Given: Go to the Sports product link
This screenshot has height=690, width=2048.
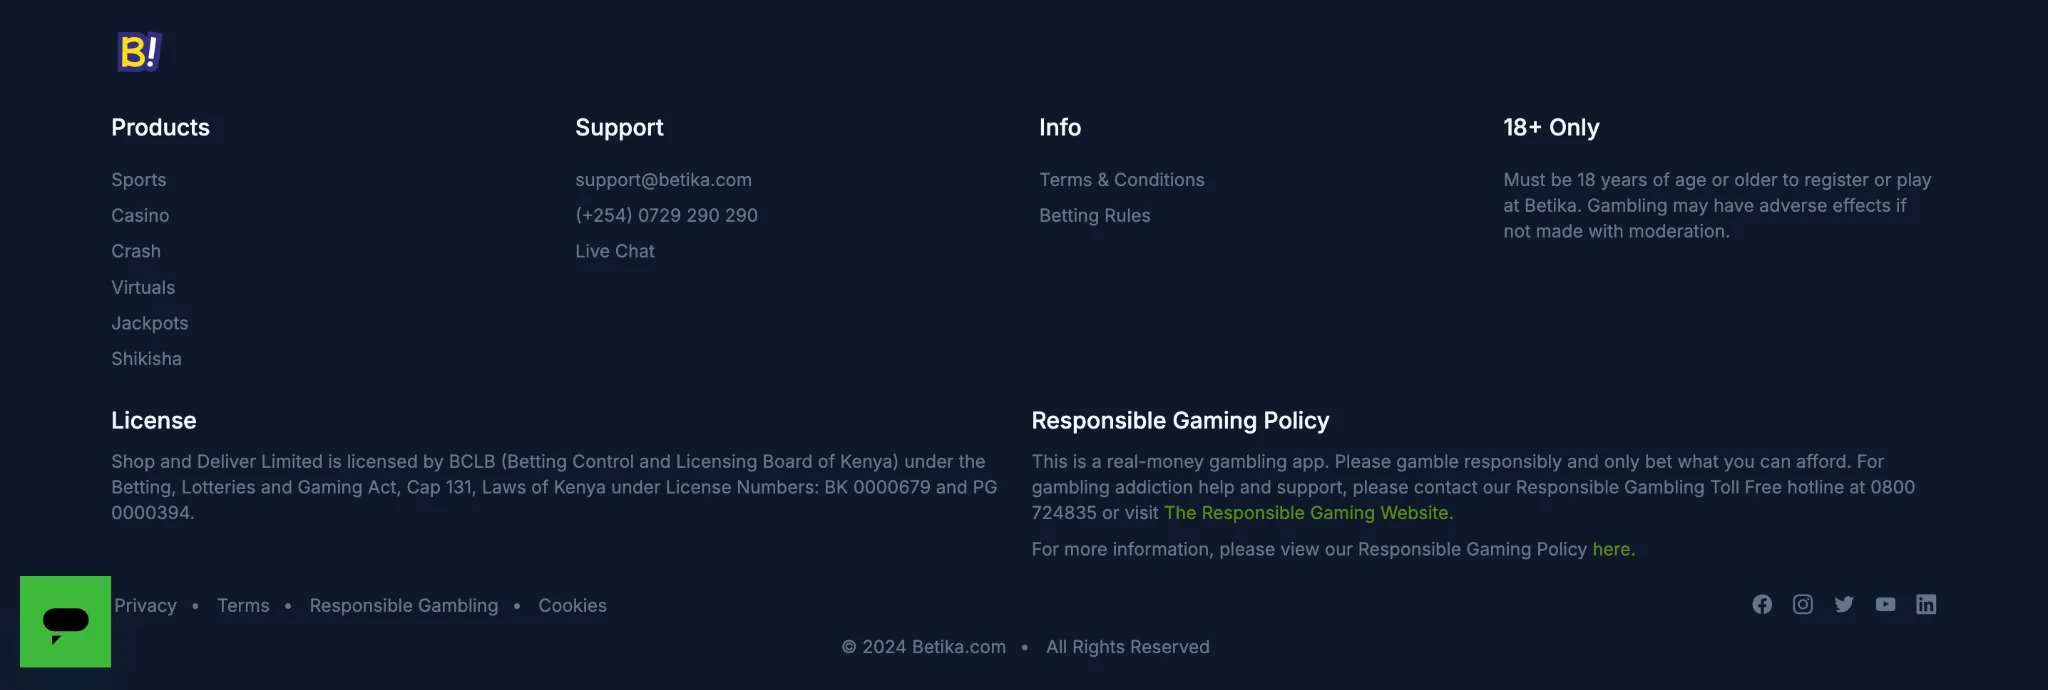Looking at the screenshot, I should (x=139, y=180).
